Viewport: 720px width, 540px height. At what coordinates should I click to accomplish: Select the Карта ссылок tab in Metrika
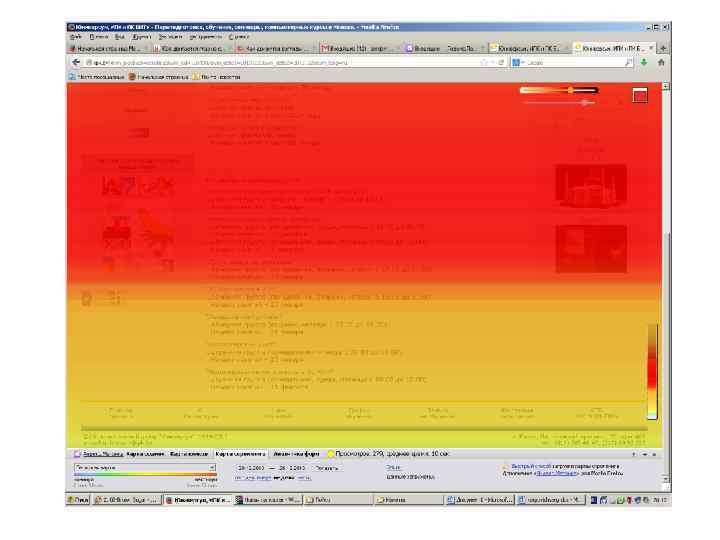[145, 454]
